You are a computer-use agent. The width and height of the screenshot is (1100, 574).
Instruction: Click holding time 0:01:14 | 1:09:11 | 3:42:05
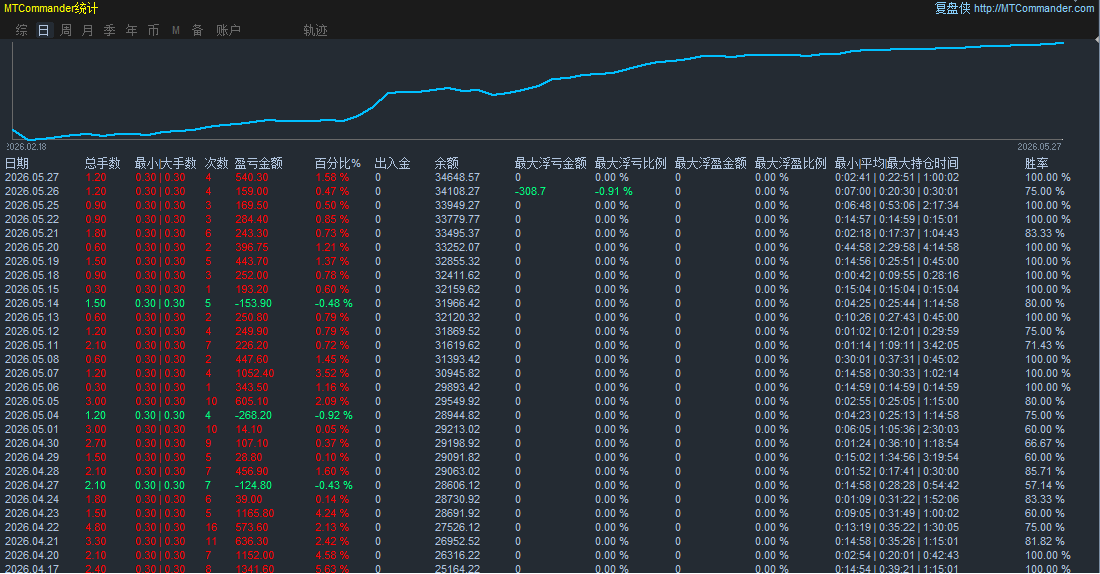[x=897, y=345]
